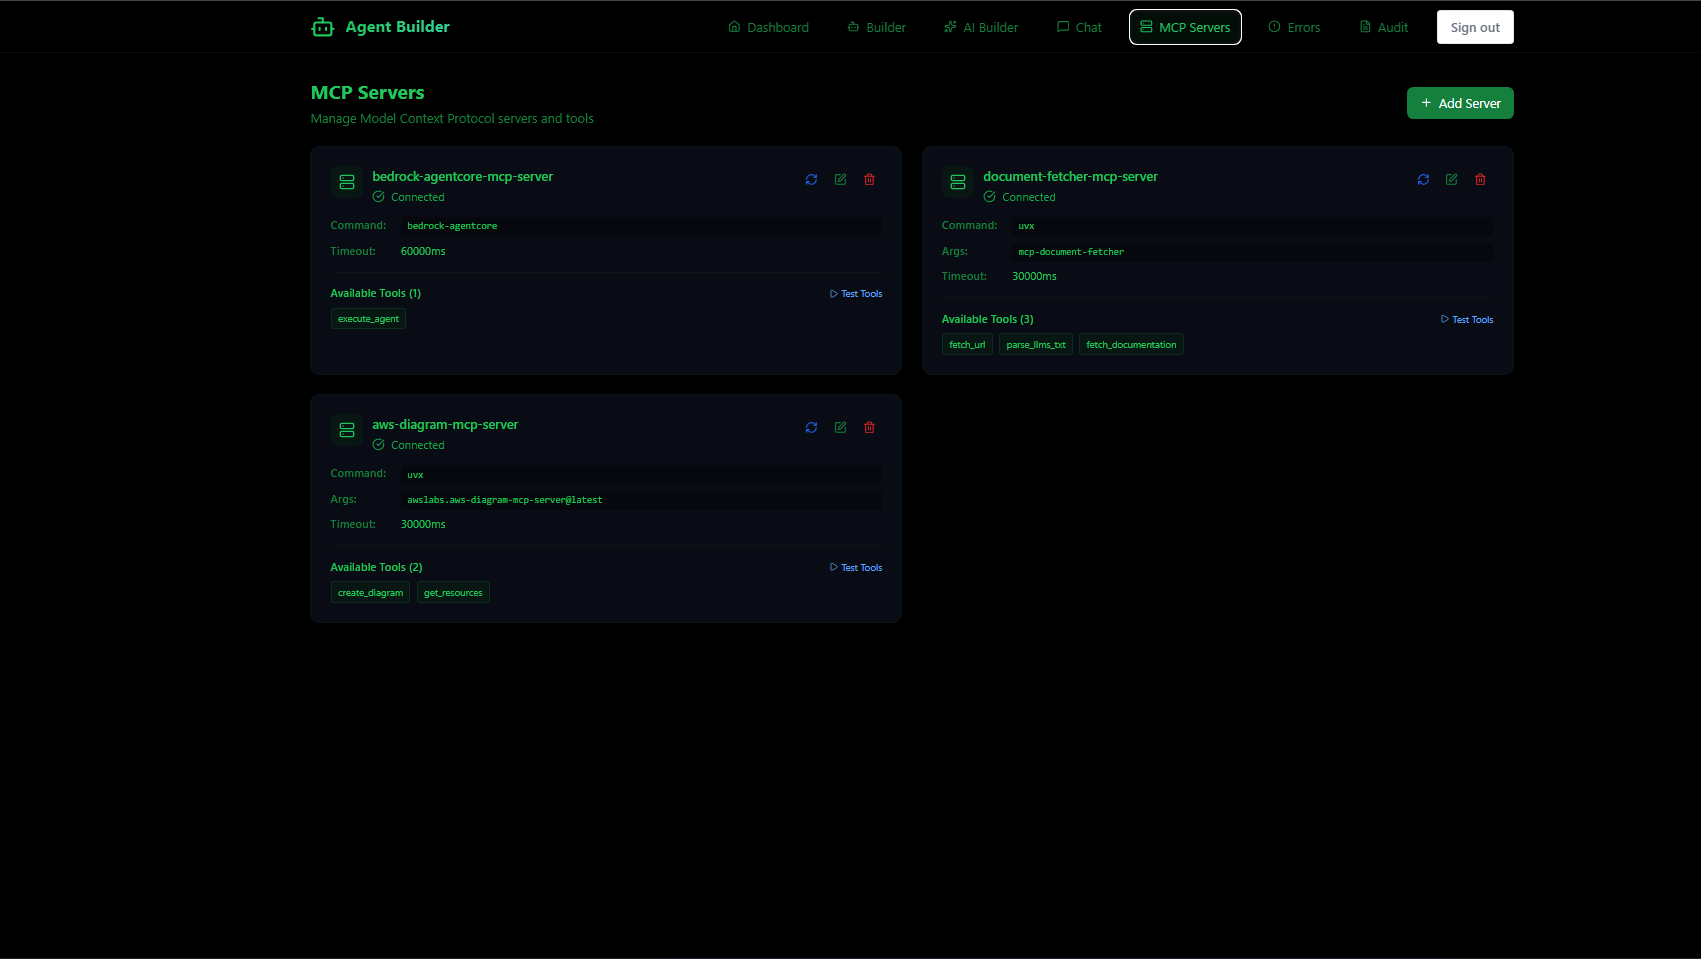Click the Connected check icon for bedrock-agentcore
Viewport: 1701px width, 959px height.
379,197
